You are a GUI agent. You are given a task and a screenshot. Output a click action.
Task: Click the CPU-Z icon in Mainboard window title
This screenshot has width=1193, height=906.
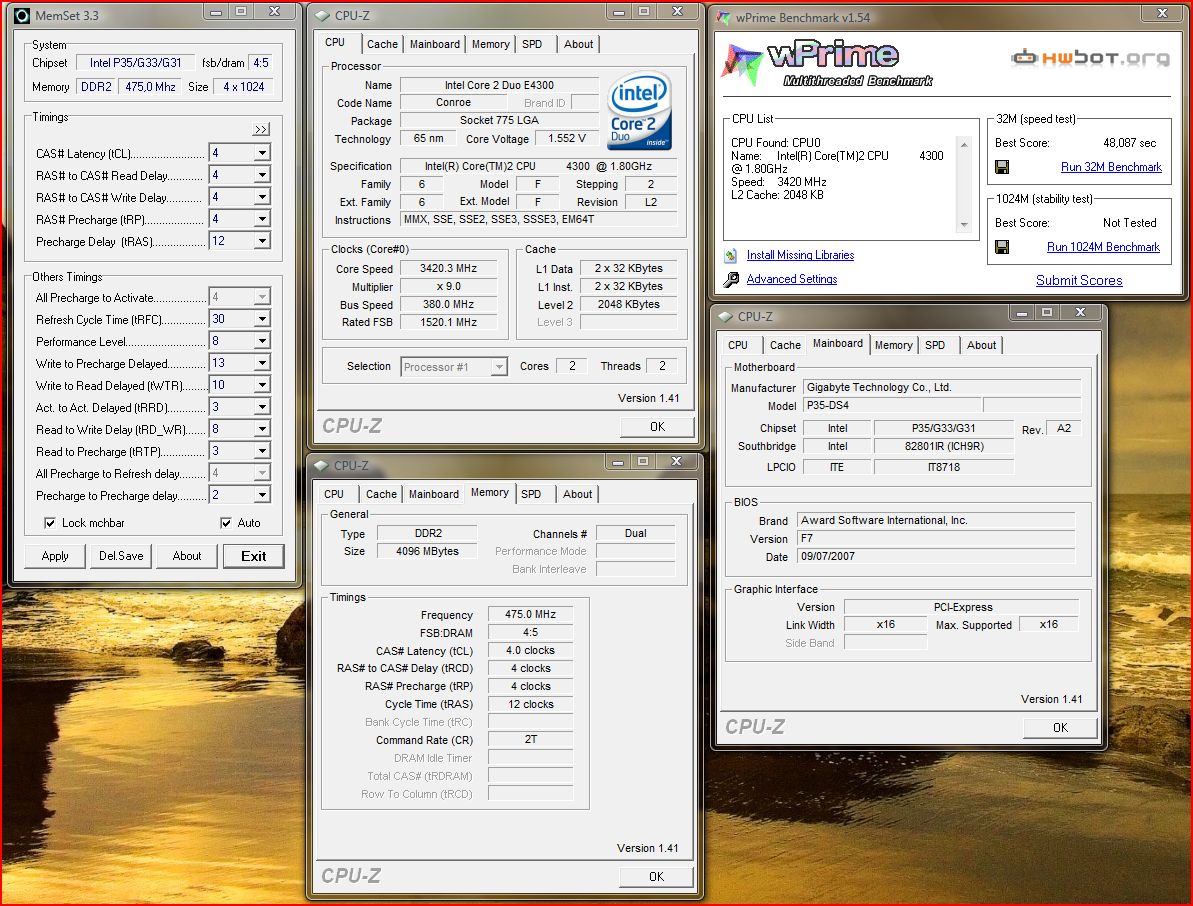[725, 316]
